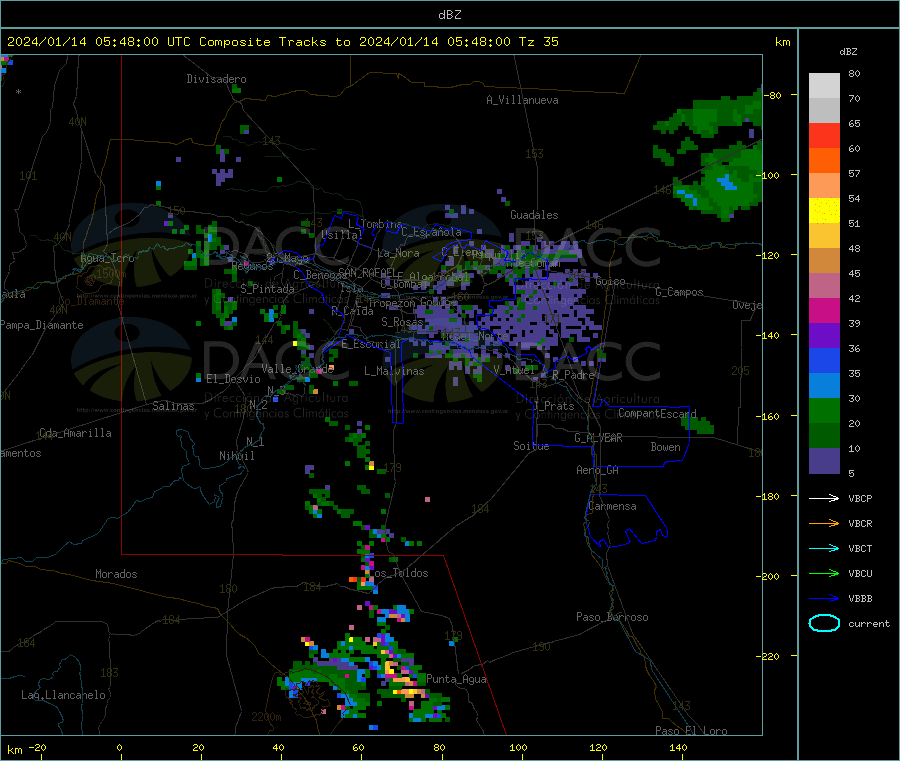Click the Paso_El_Loro map label
Image resolution: width=900 pixels, height=761 pixels.
click(691, 730)
